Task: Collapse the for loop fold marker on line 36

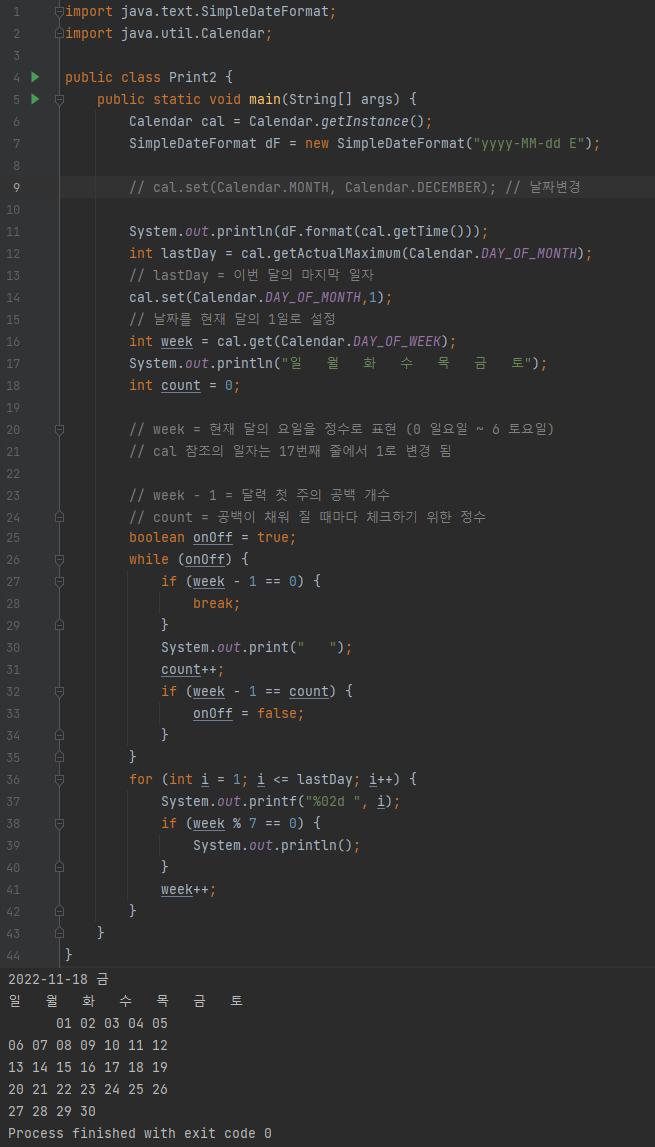Action: (x=59, y=779)
